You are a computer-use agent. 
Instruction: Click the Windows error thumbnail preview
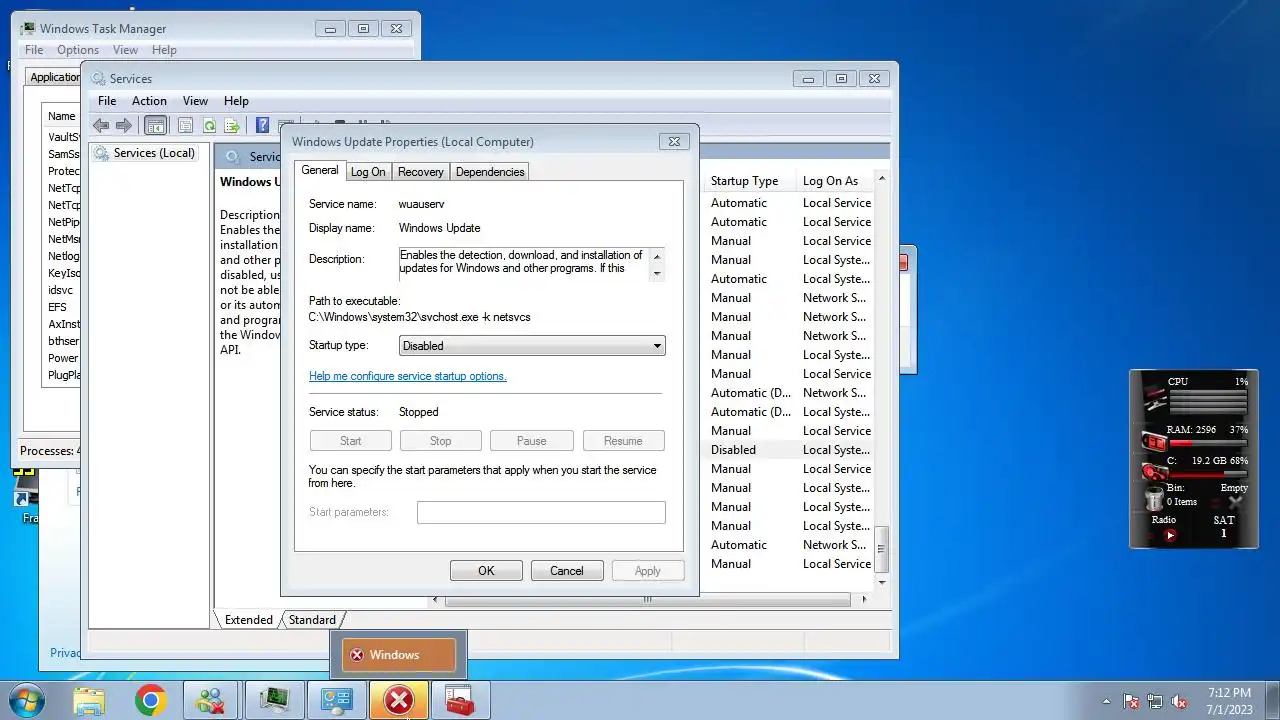pyautogui.click(x=399, y=655)
